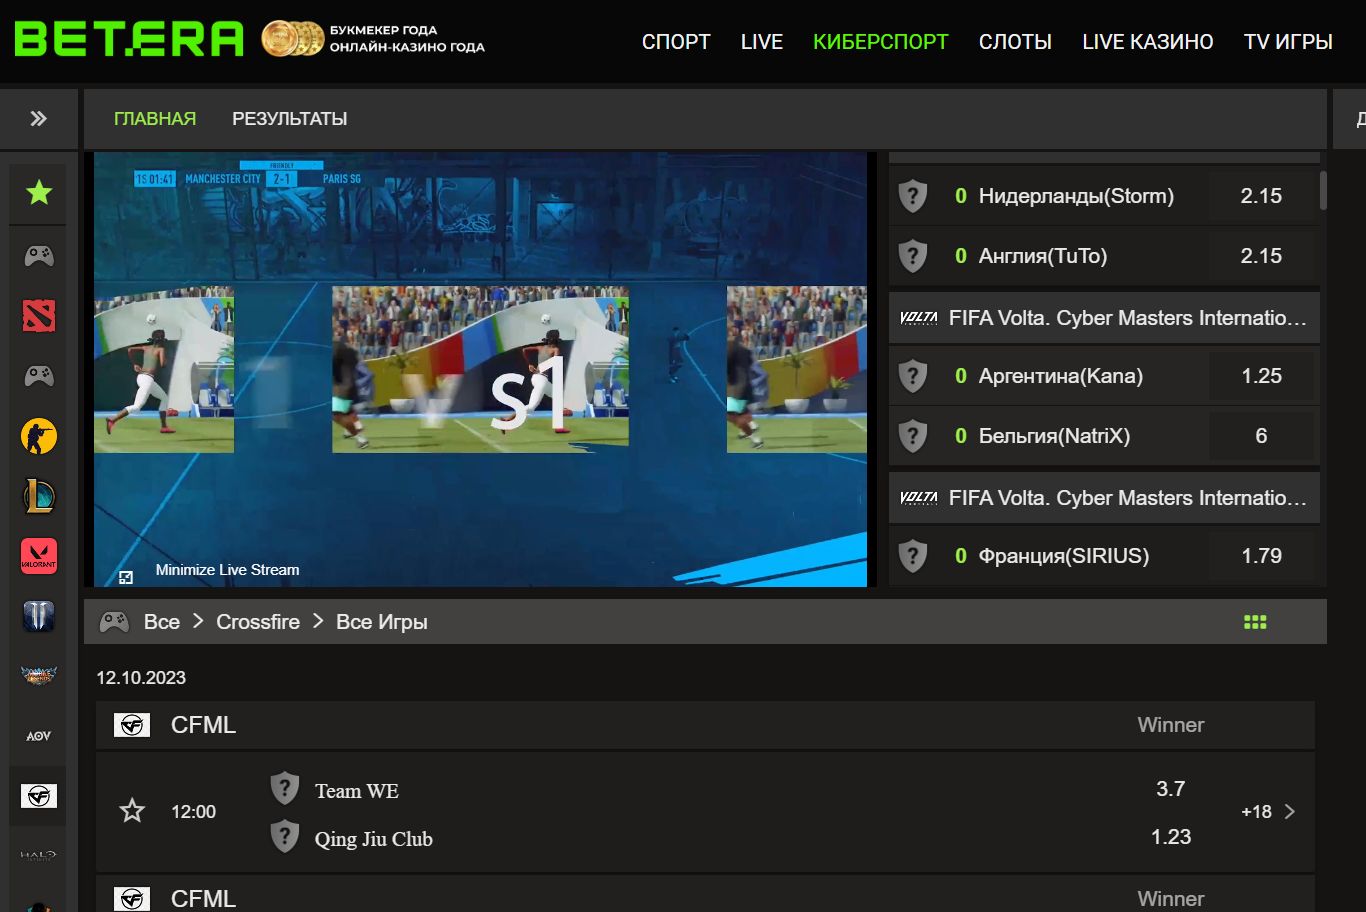Click the gold award coins badge
The height and width of the screenshot is (912, 1366).
tap(293, 39)
